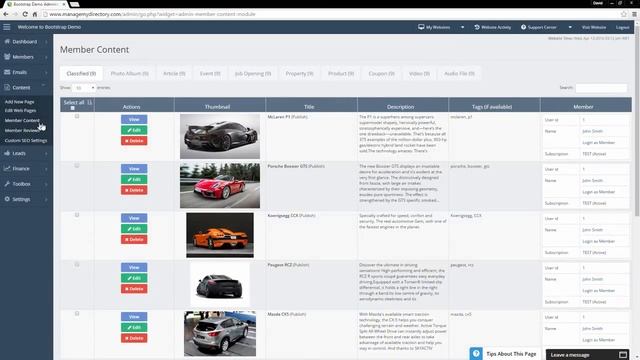Viewport: 640px width, 360px height.
Task: Click the Visit Website link
Action: pyautogui.click(x=594, y=27)
